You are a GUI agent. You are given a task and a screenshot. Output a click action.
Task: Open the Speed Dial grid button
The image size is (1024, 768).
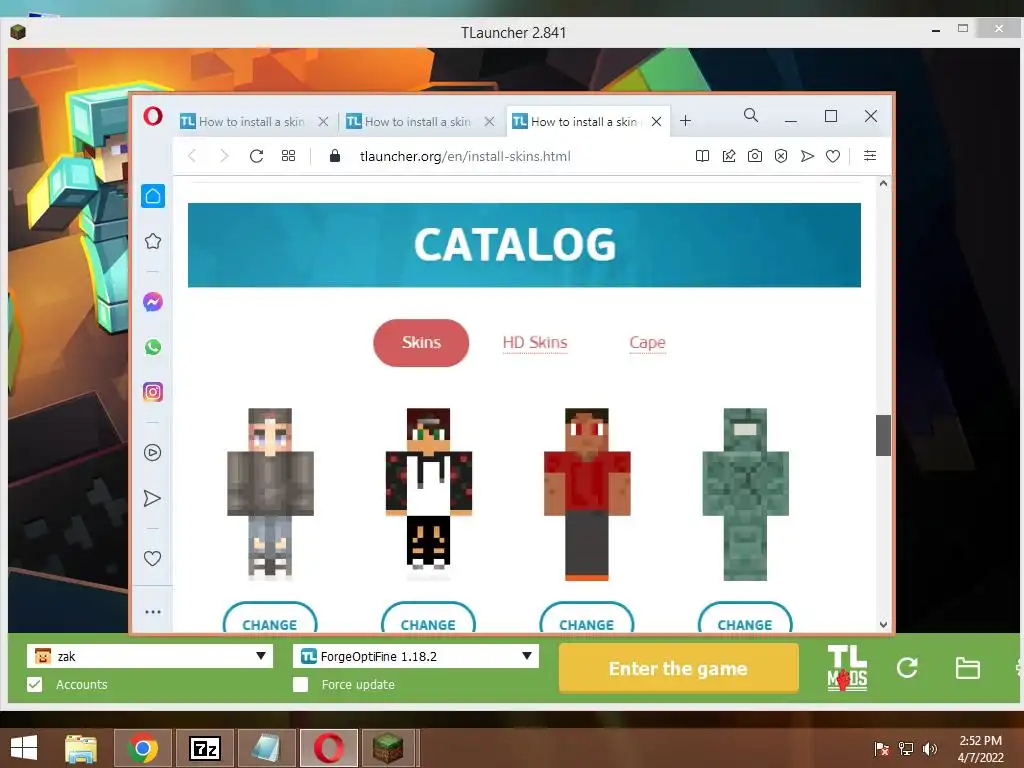pyautogui.click(x=288, y=156)
